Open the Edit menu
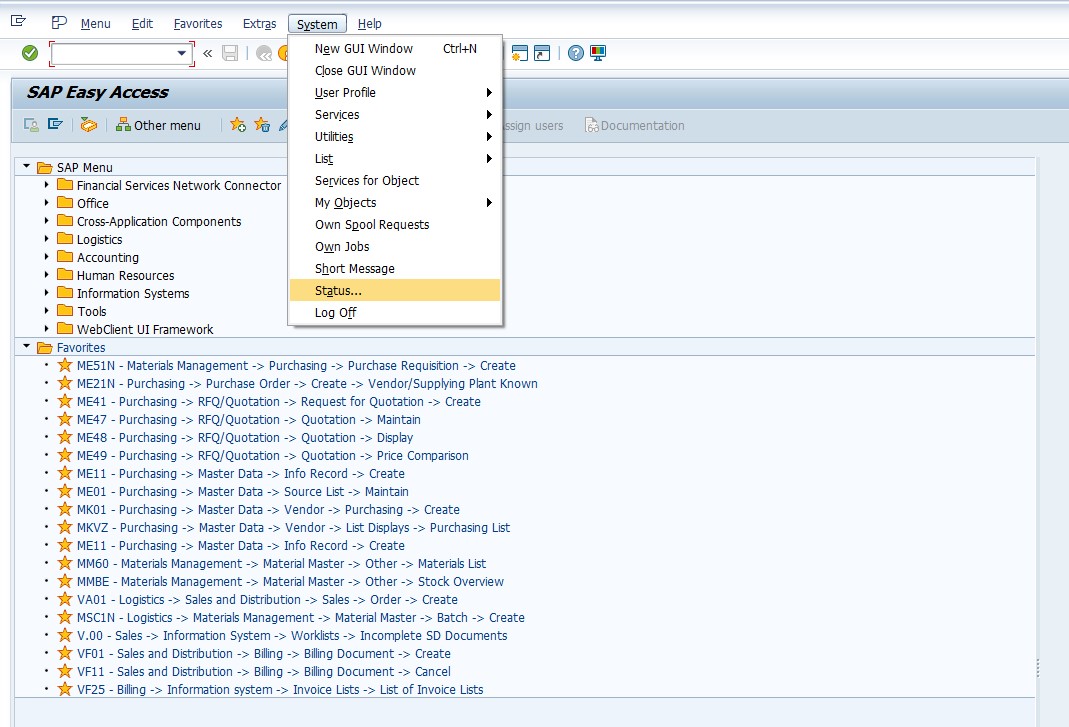 [142, 24]
